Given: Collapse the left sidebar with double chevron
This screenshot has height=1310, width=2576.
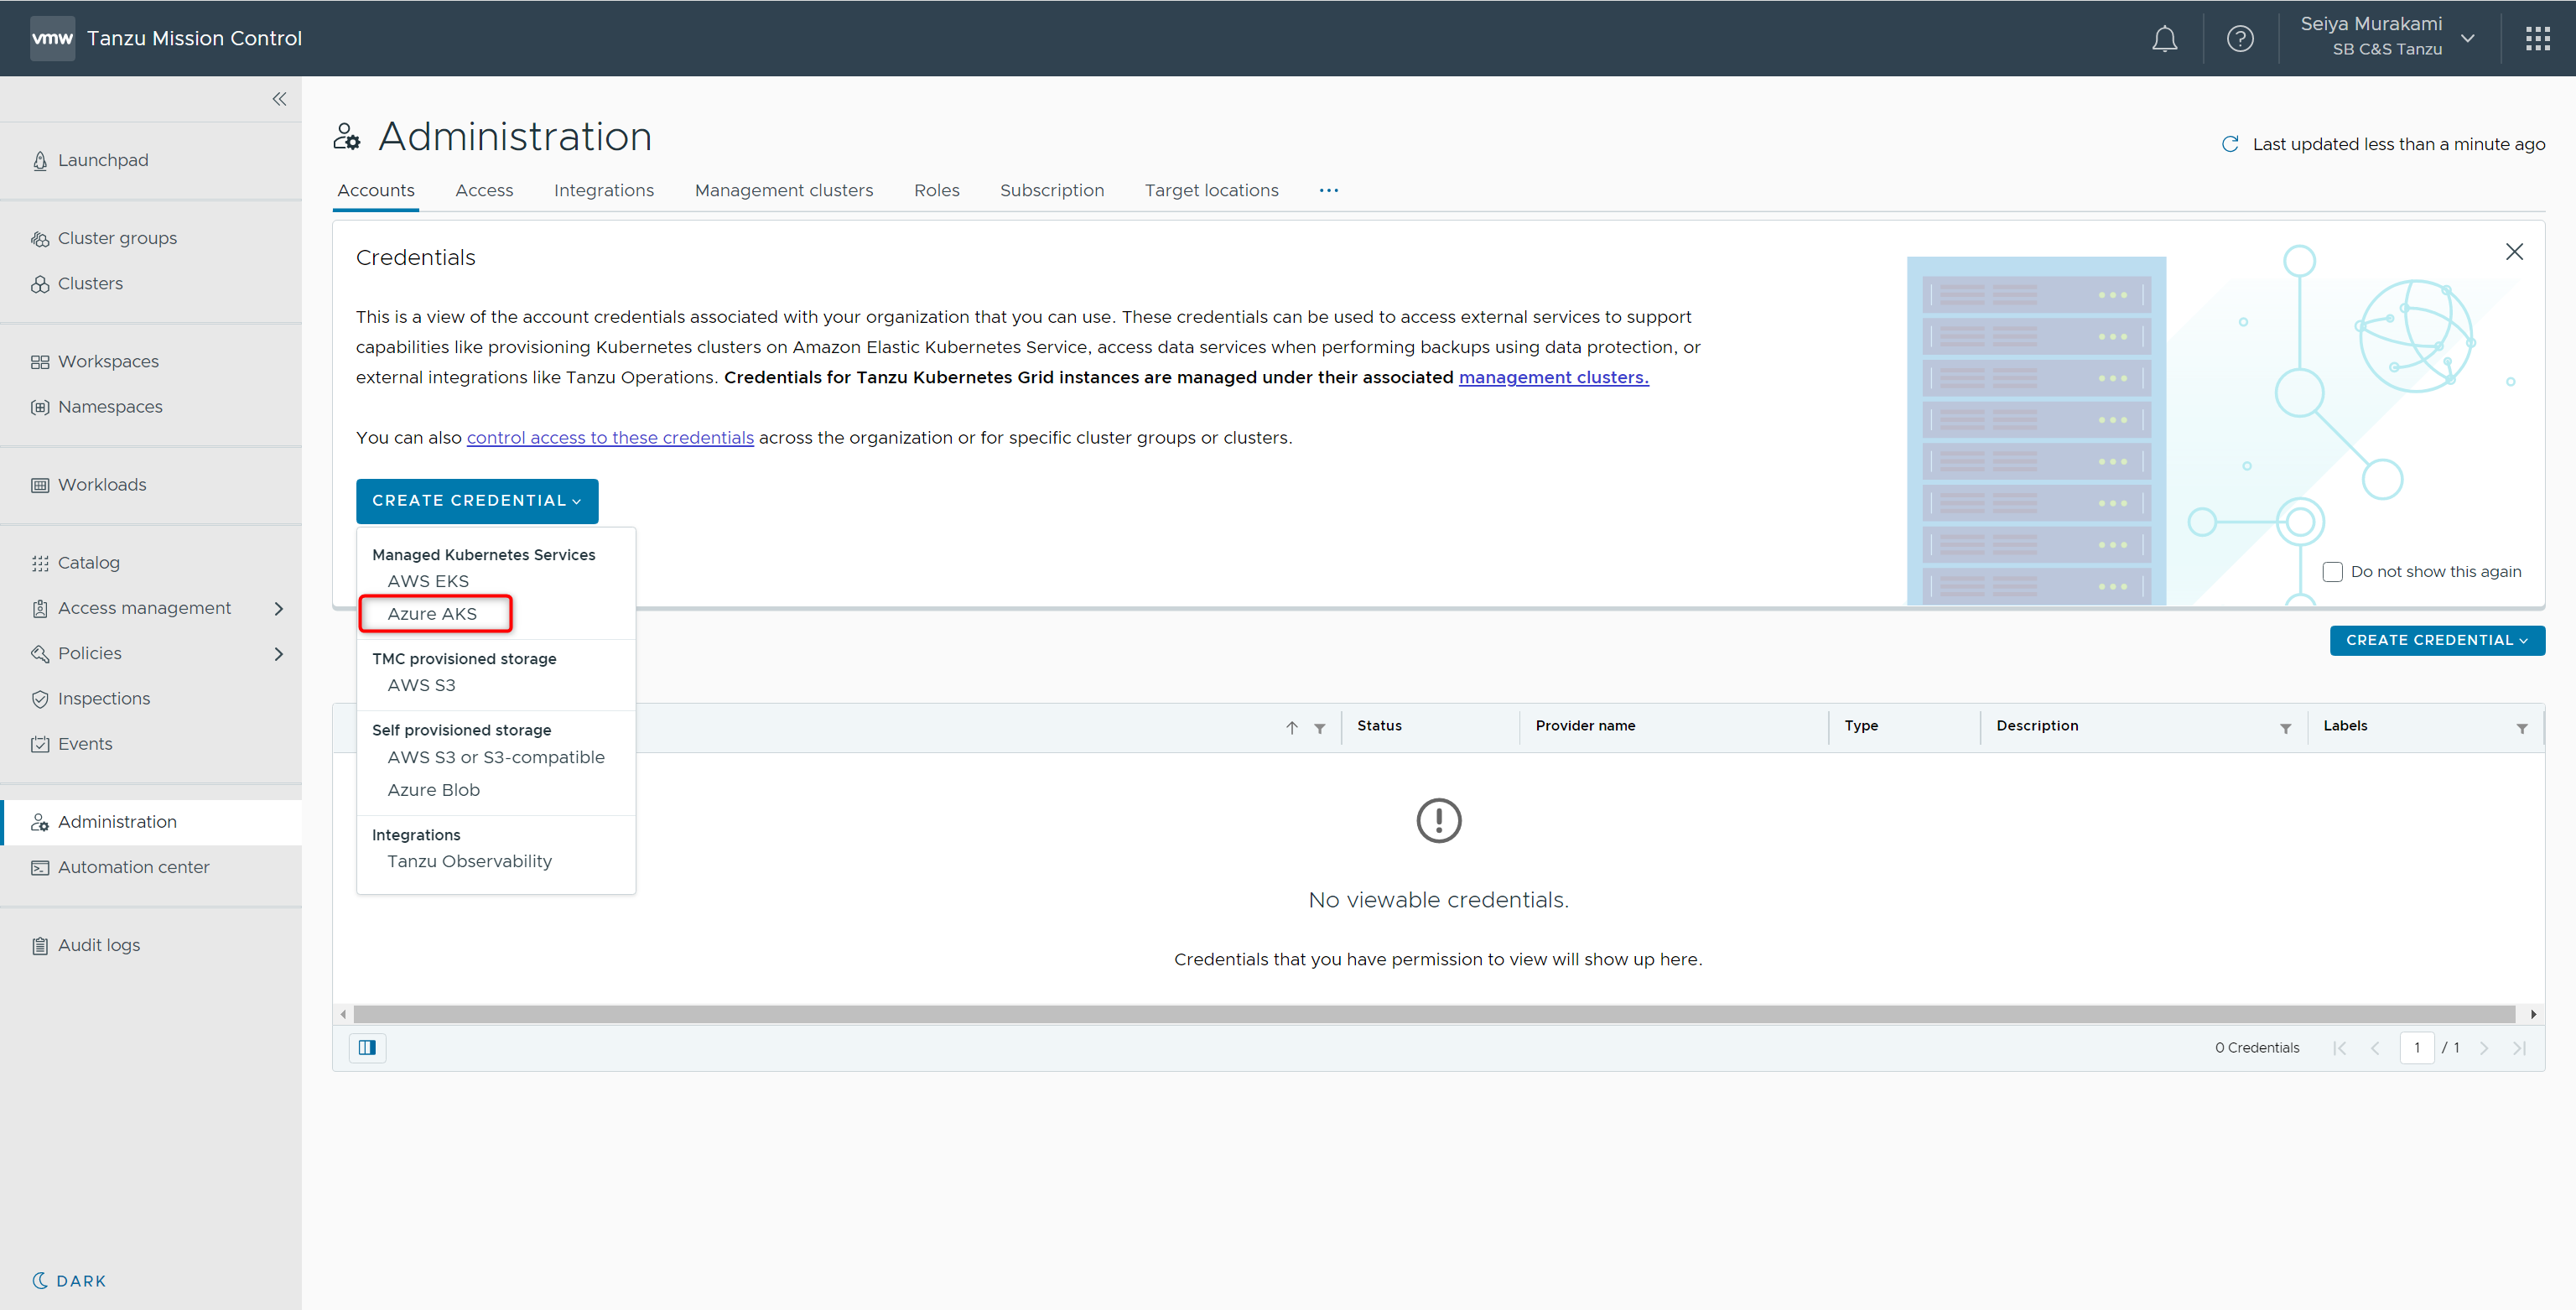Looking at the screenshot, I should tap(279, 99).
